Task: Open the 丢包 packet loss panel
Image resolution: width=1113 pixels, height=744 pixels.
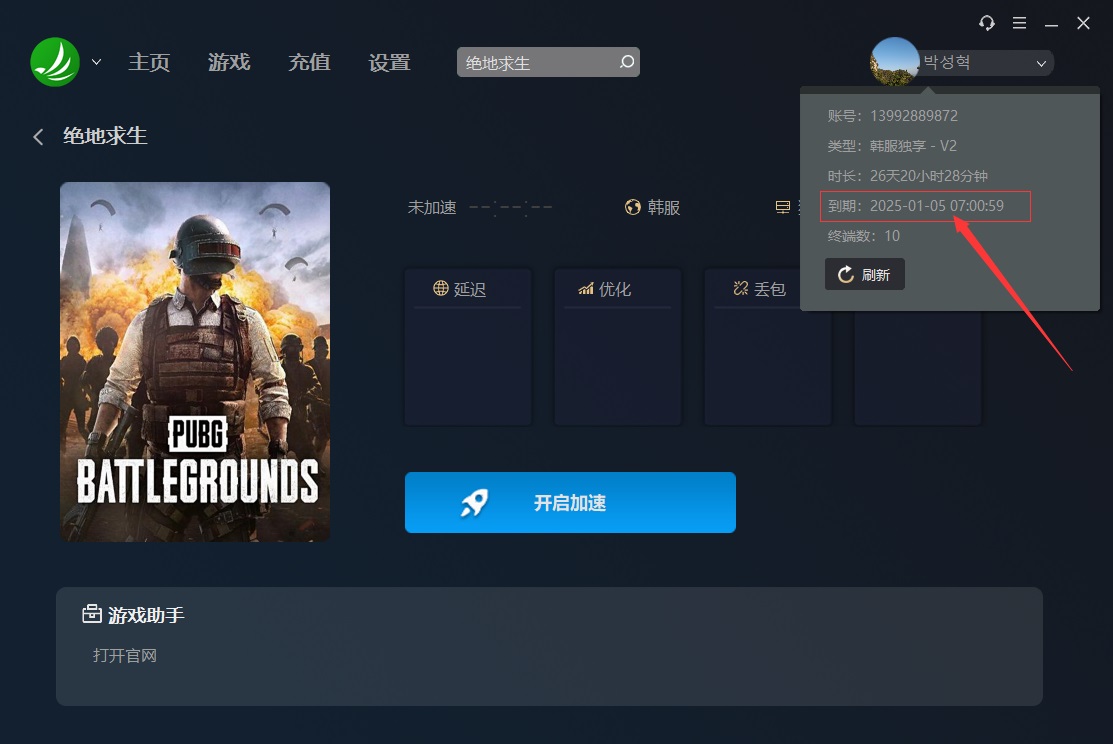Action: coord(767,346)
